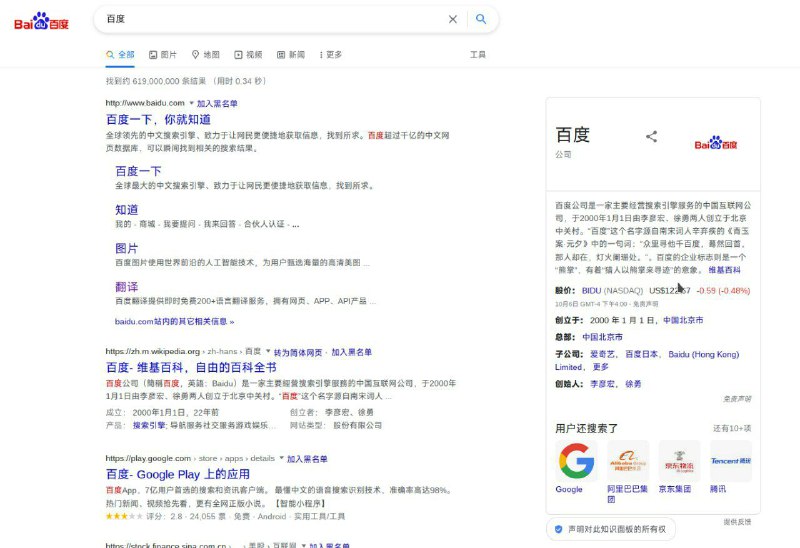
Task: Open 百度- 维基百科，自由的百科全书 result
Action: pyautogui.click(x=191, y=367)
